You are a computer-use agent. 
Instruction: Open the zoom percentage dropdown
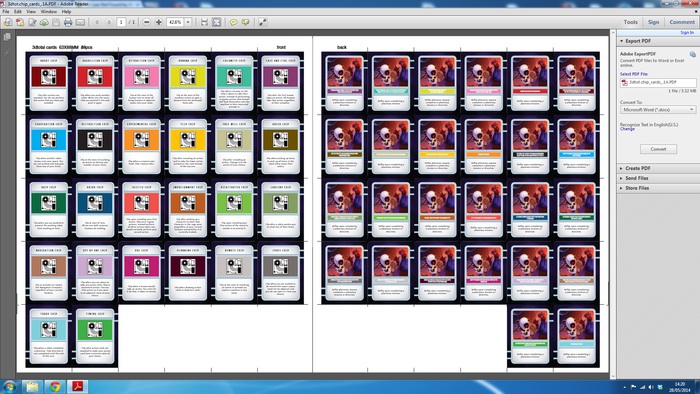(188, 22)
